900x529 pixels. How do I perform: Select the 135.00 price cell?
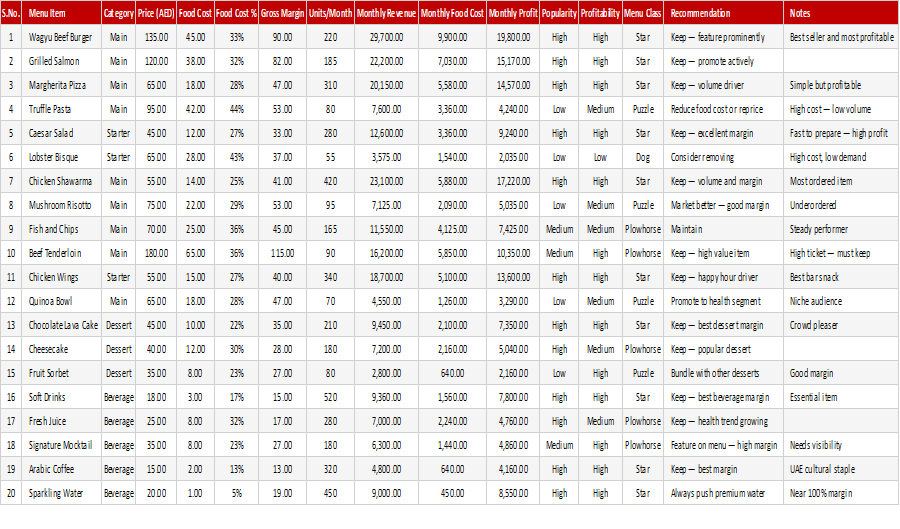156,37
